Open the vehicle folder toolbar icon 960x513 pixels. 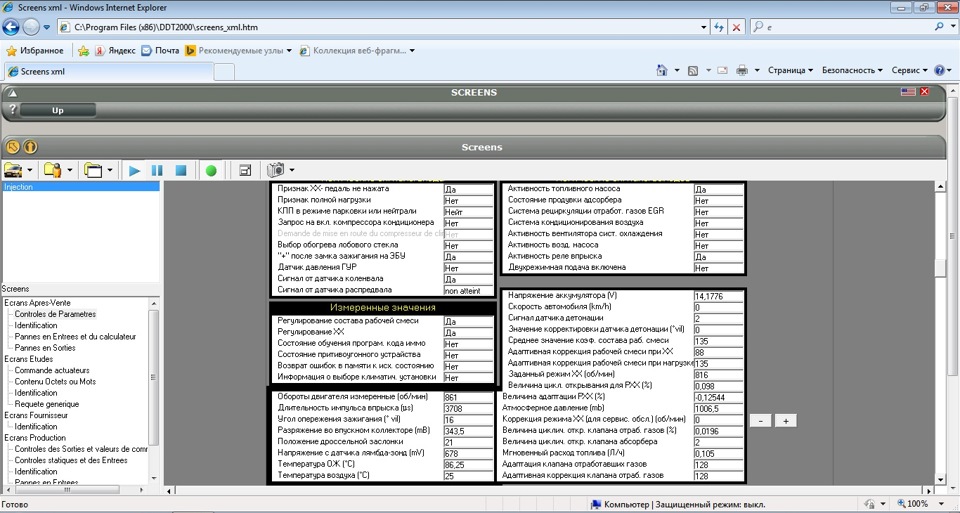(x=13, y=170)
